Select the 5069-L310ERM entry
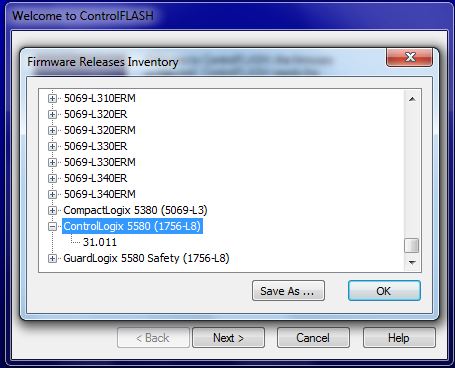Screen dimensions: 455x368 100,98
